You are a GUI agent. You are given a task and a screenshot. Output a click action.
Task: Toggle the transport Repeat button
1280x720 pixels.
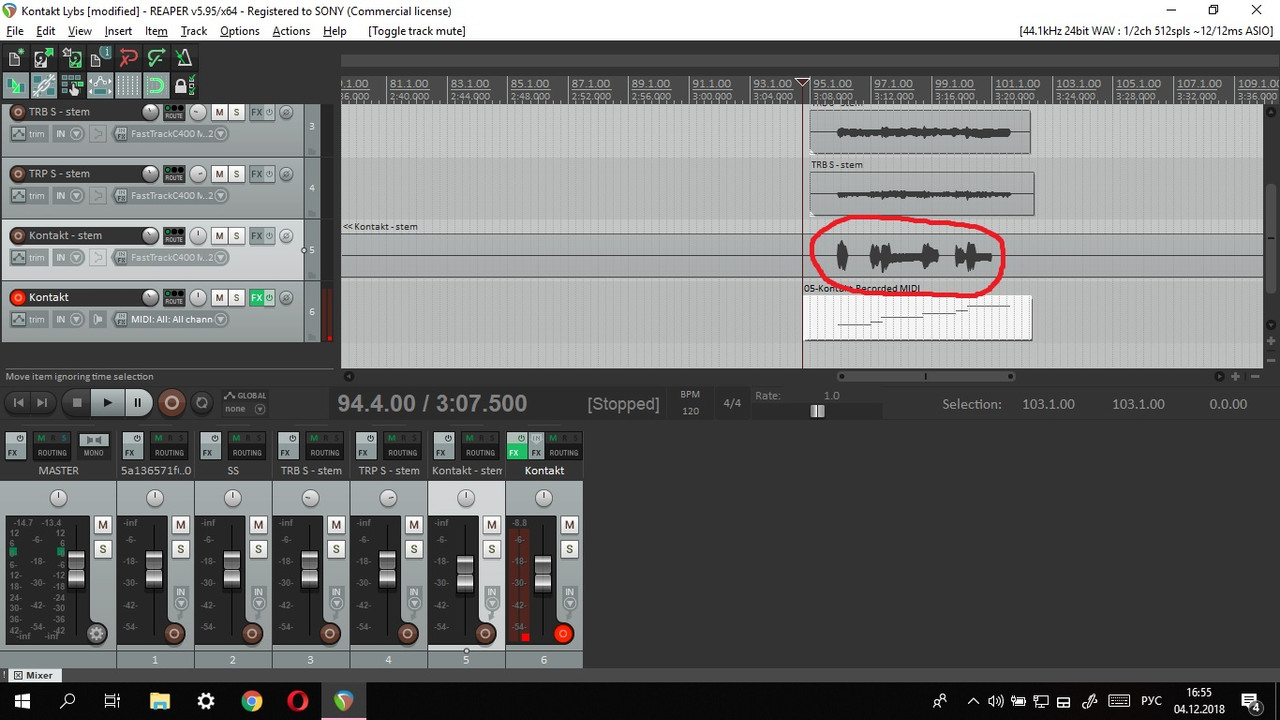[202, 403]
